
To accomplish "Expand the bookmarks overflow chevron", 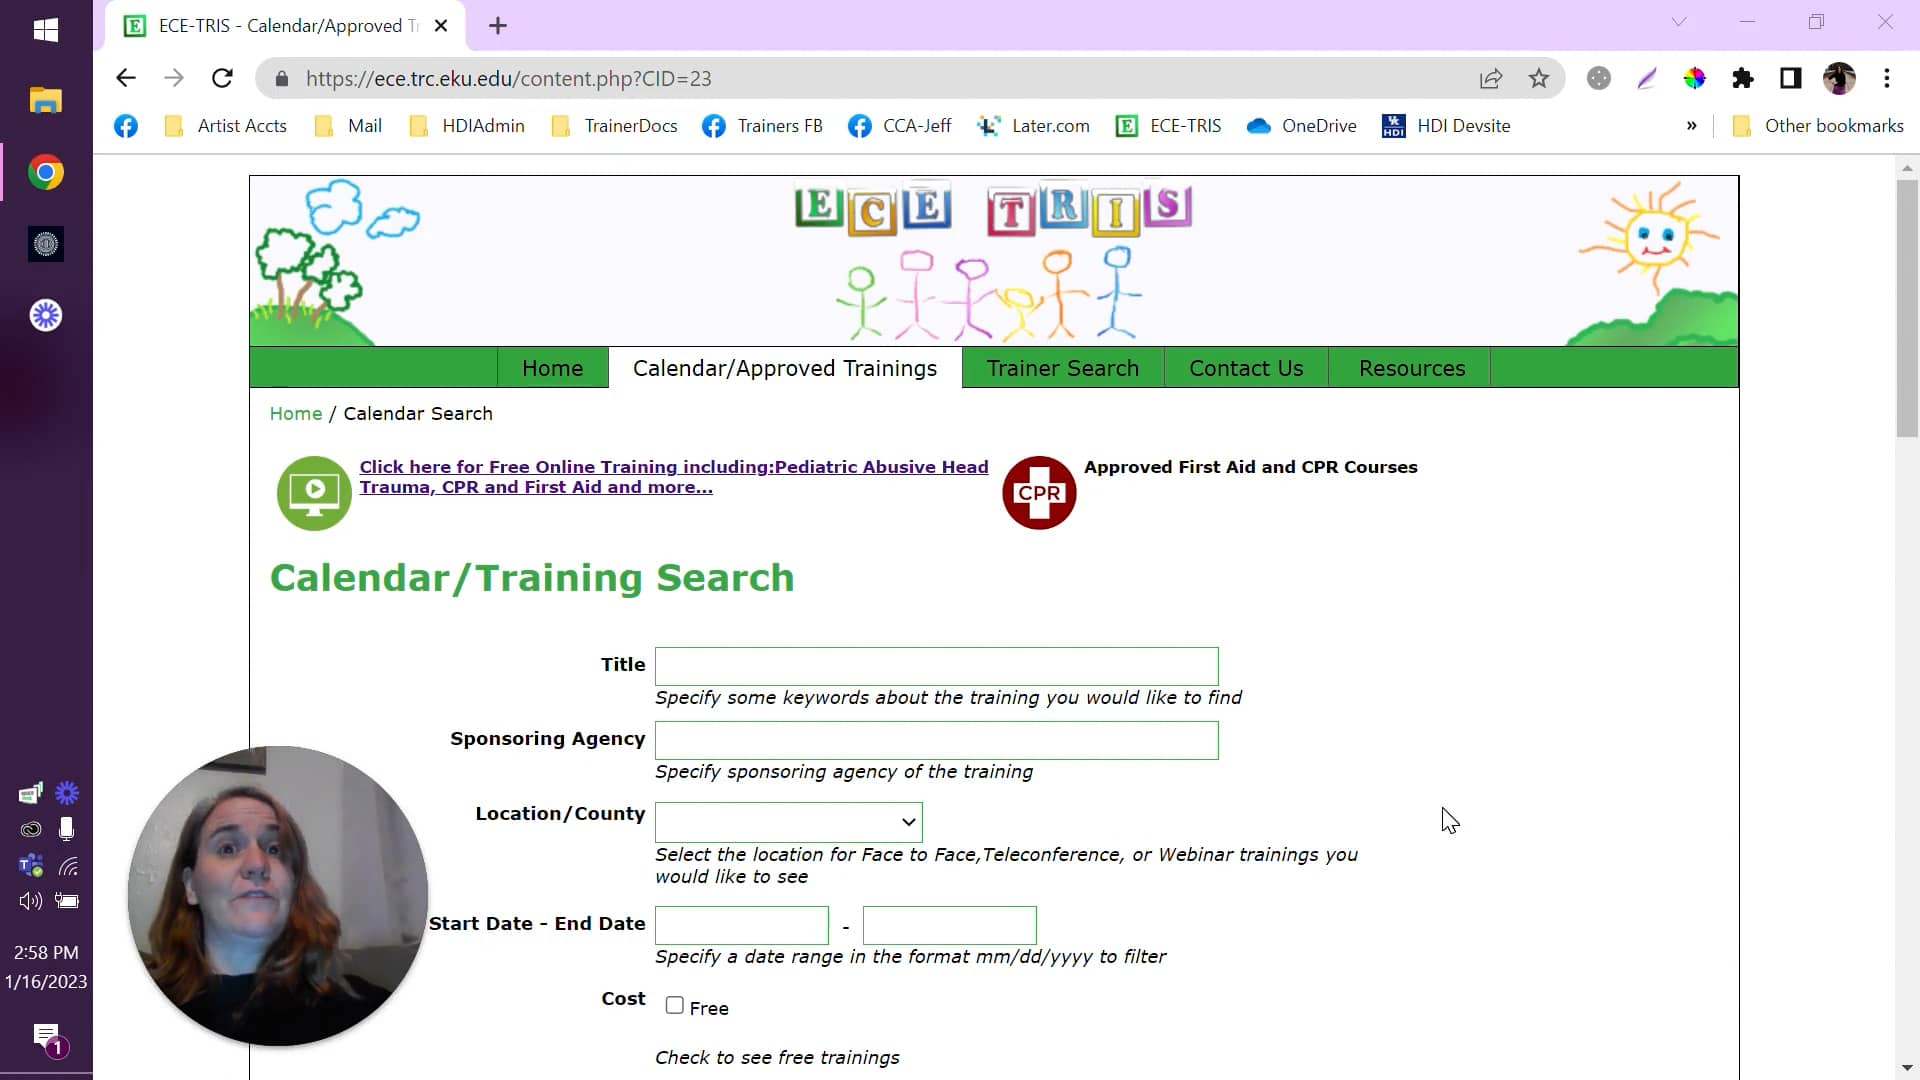I will 1692,126.
